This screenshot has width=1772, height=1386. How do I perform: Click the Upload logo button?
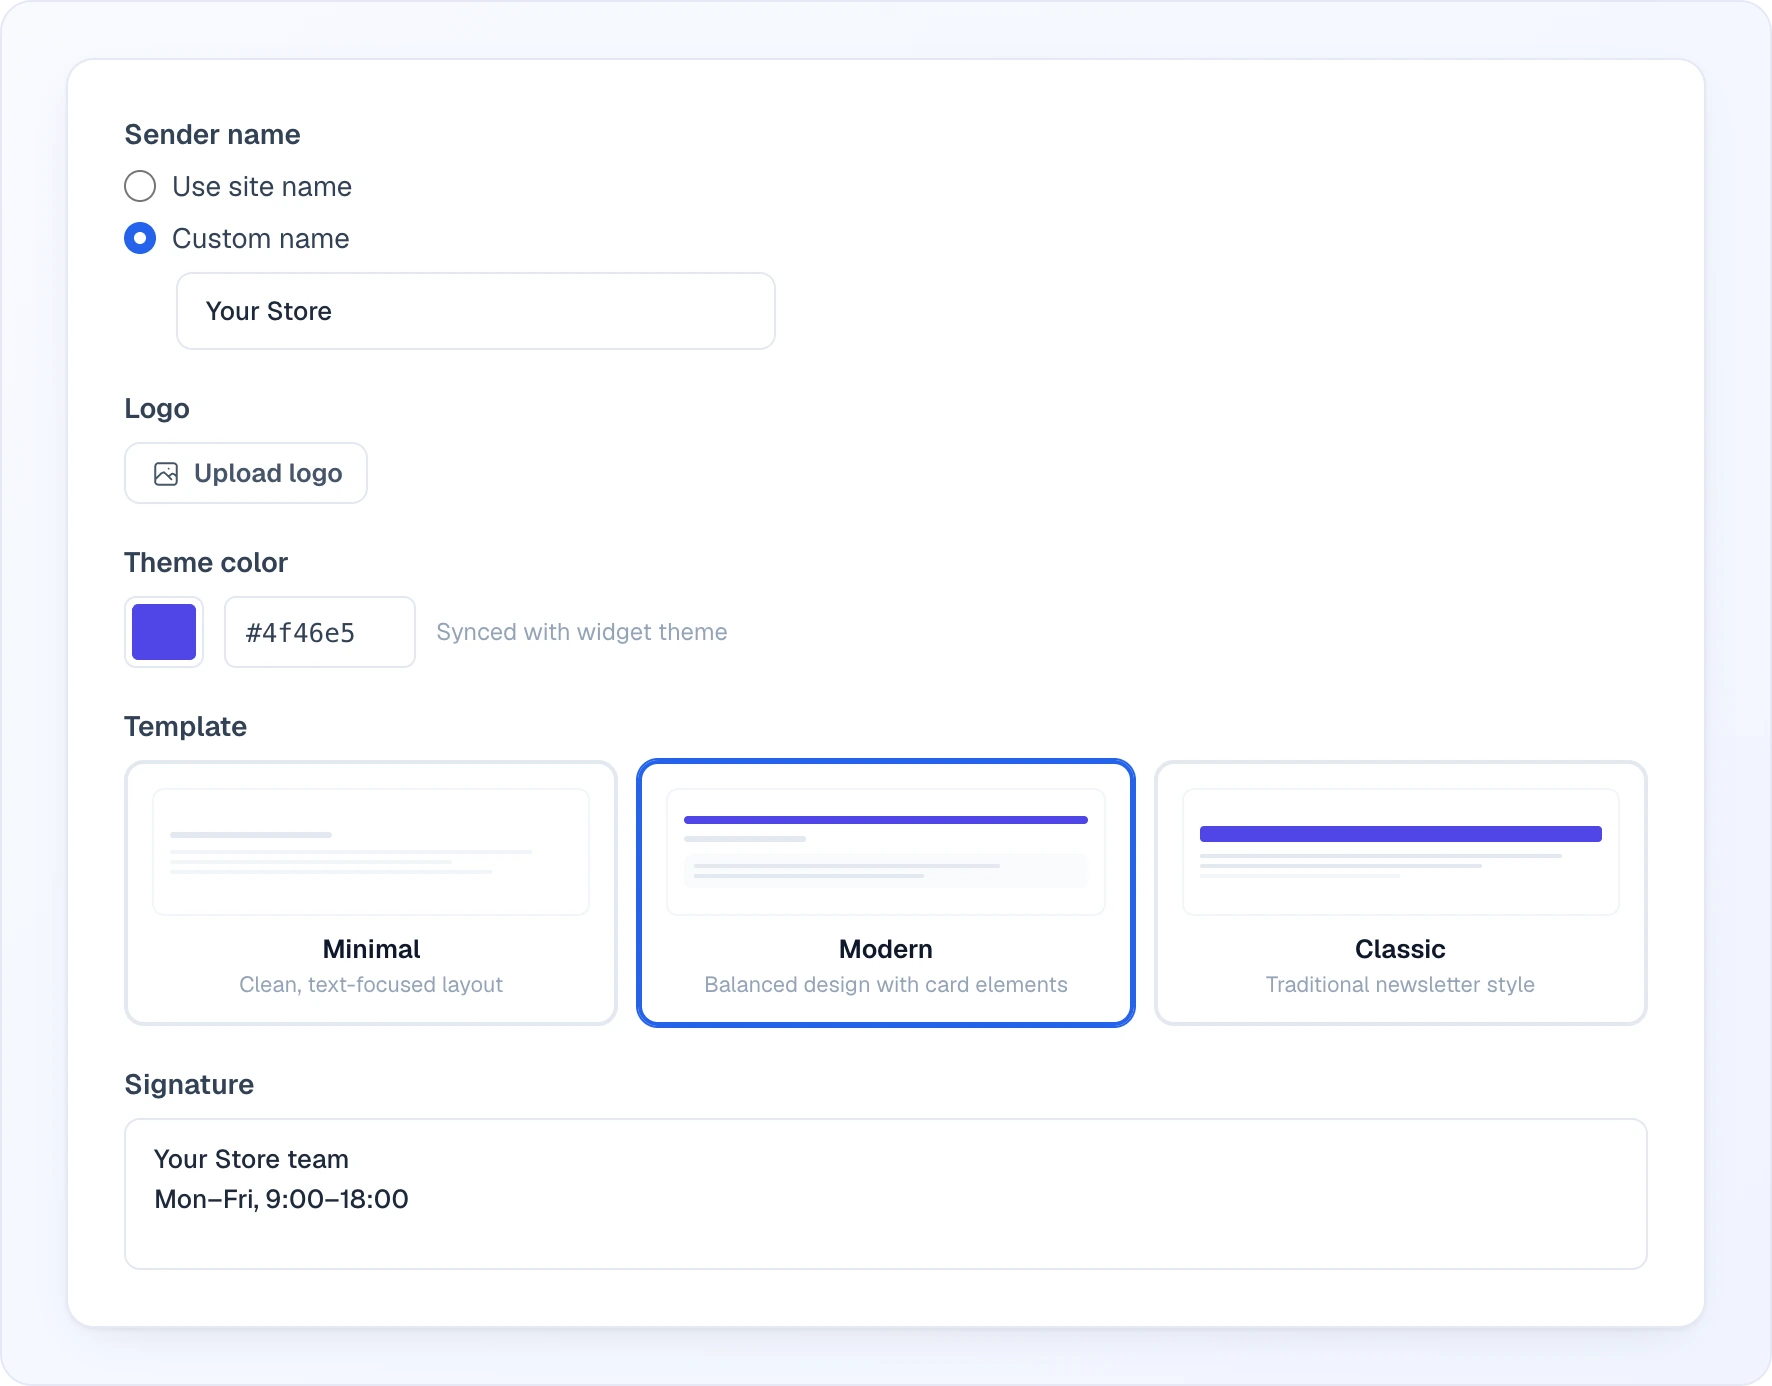click(246, 473)
